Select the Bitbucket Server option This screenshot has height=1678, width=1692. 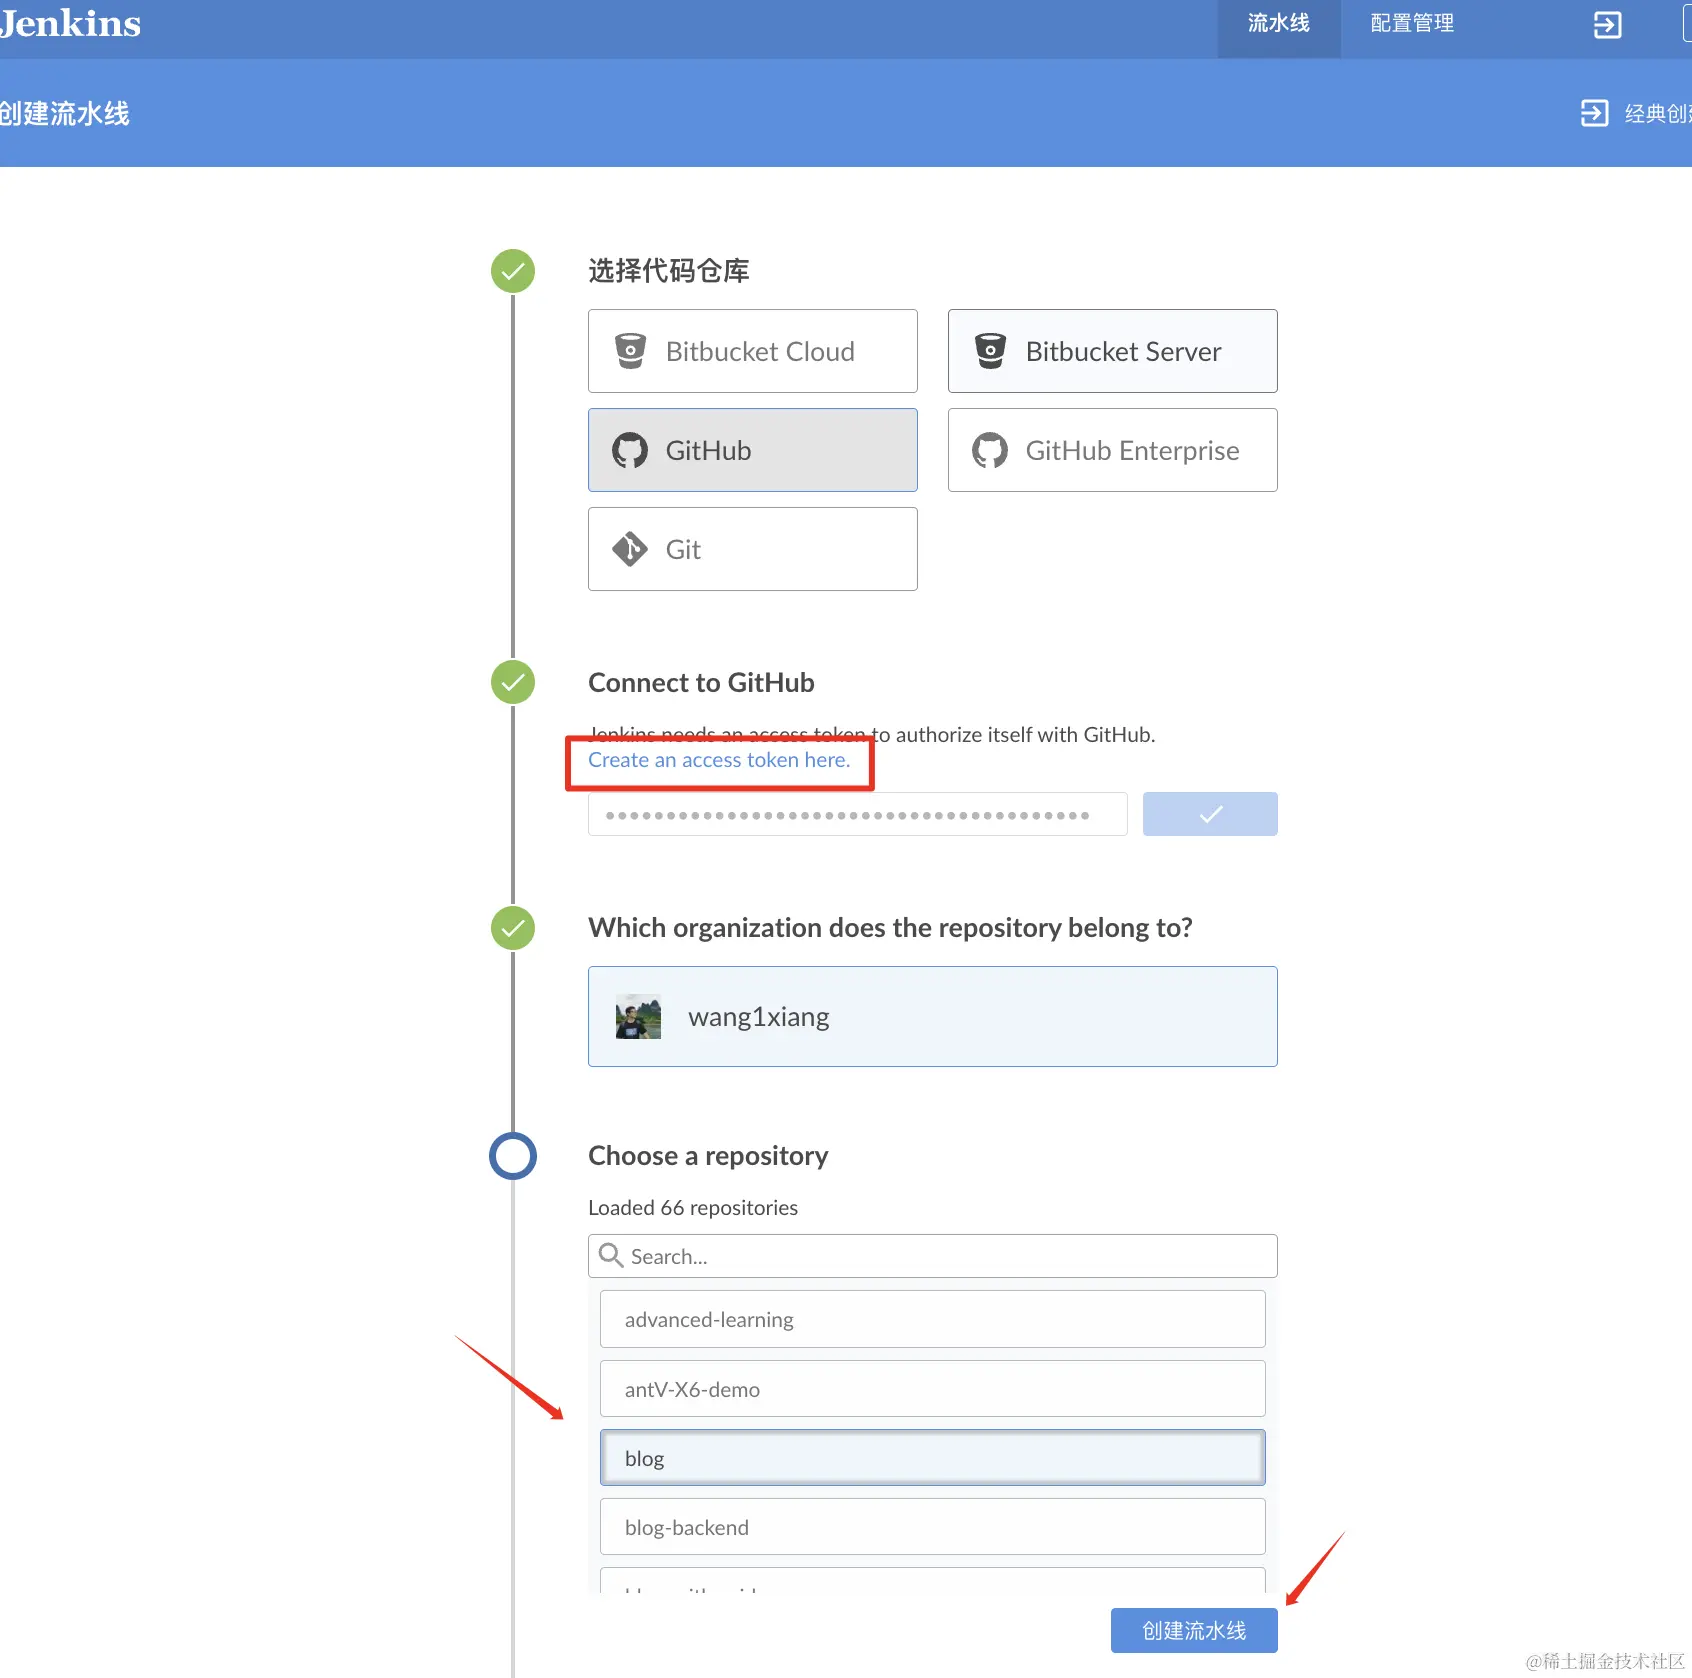pos(1112,351)
